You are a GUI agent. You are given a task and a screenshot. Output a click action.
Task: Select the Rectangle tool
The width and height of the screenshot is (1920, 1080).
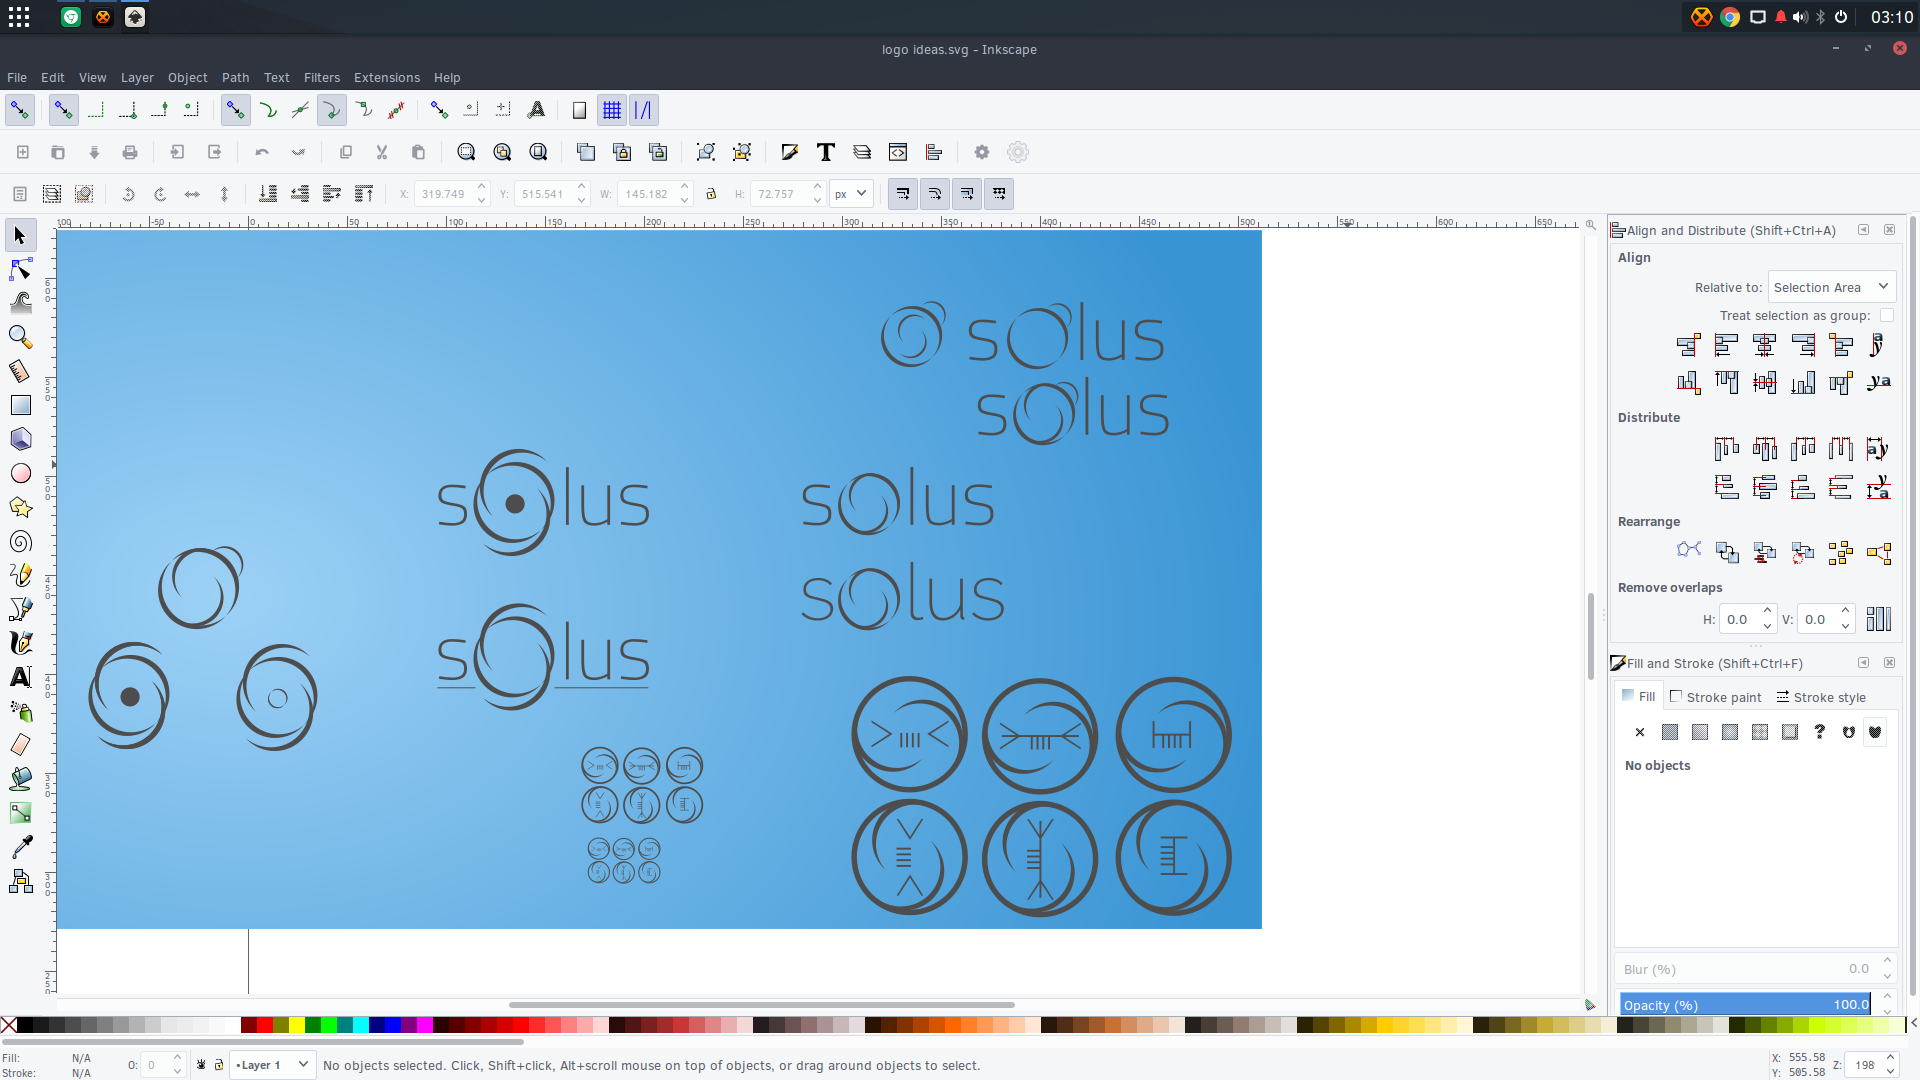[20, 405]
